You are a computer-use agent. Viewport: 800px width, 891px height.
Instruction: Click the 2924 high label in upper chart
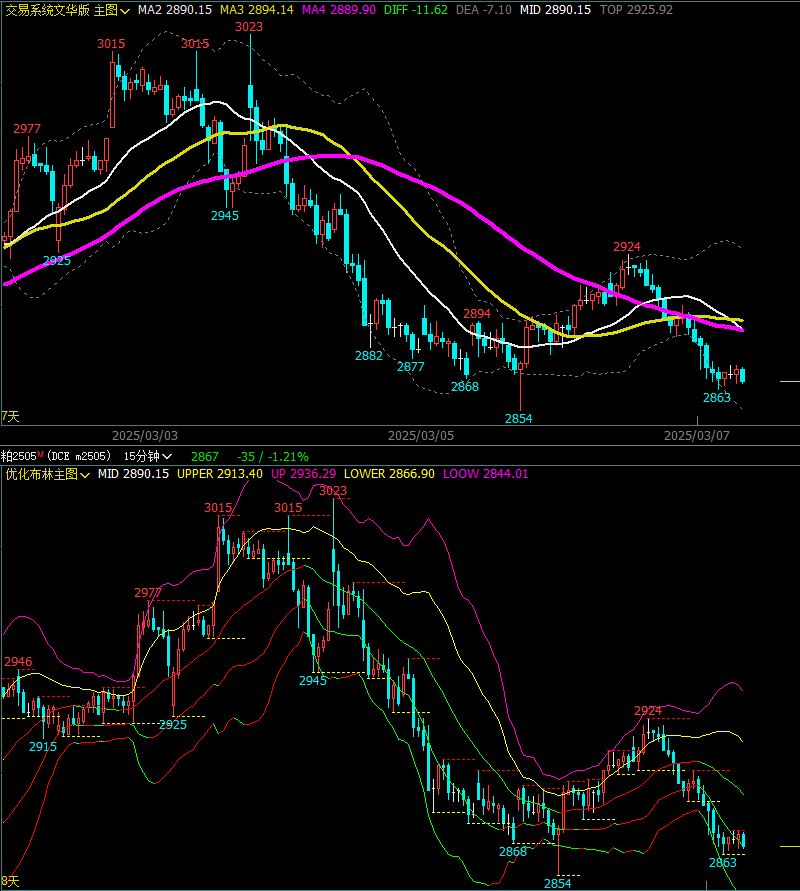tap(627, 247)
